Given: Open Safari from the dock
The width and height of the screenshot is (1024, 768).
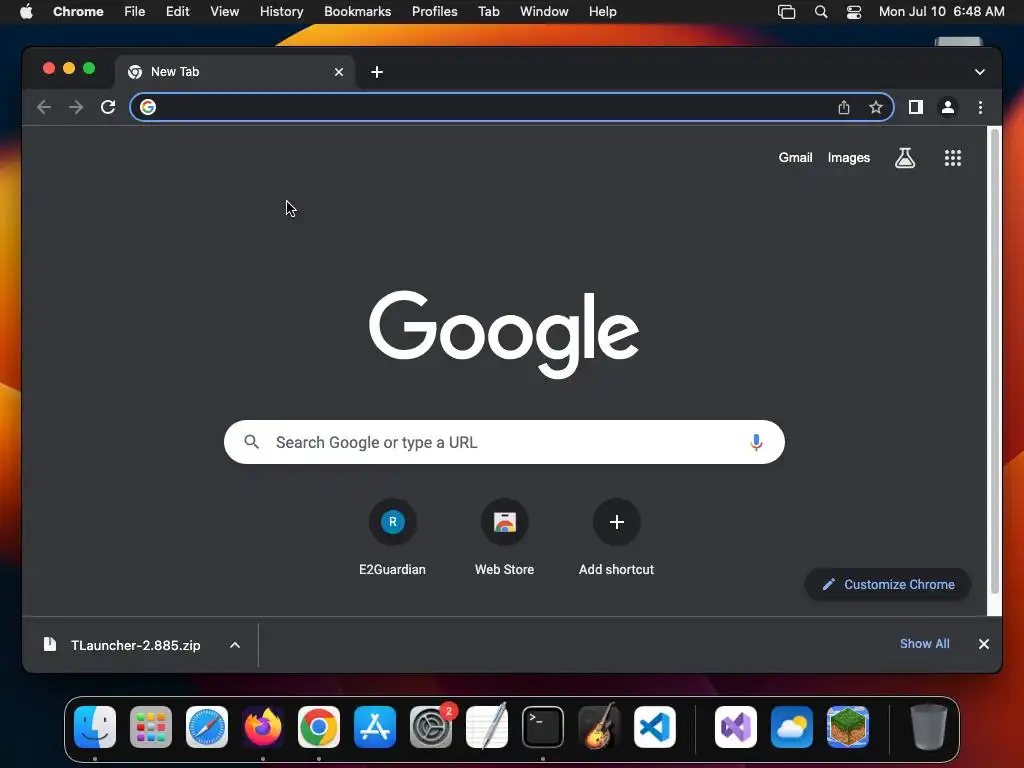Looking at the screenshot, I should pos(207,727).
